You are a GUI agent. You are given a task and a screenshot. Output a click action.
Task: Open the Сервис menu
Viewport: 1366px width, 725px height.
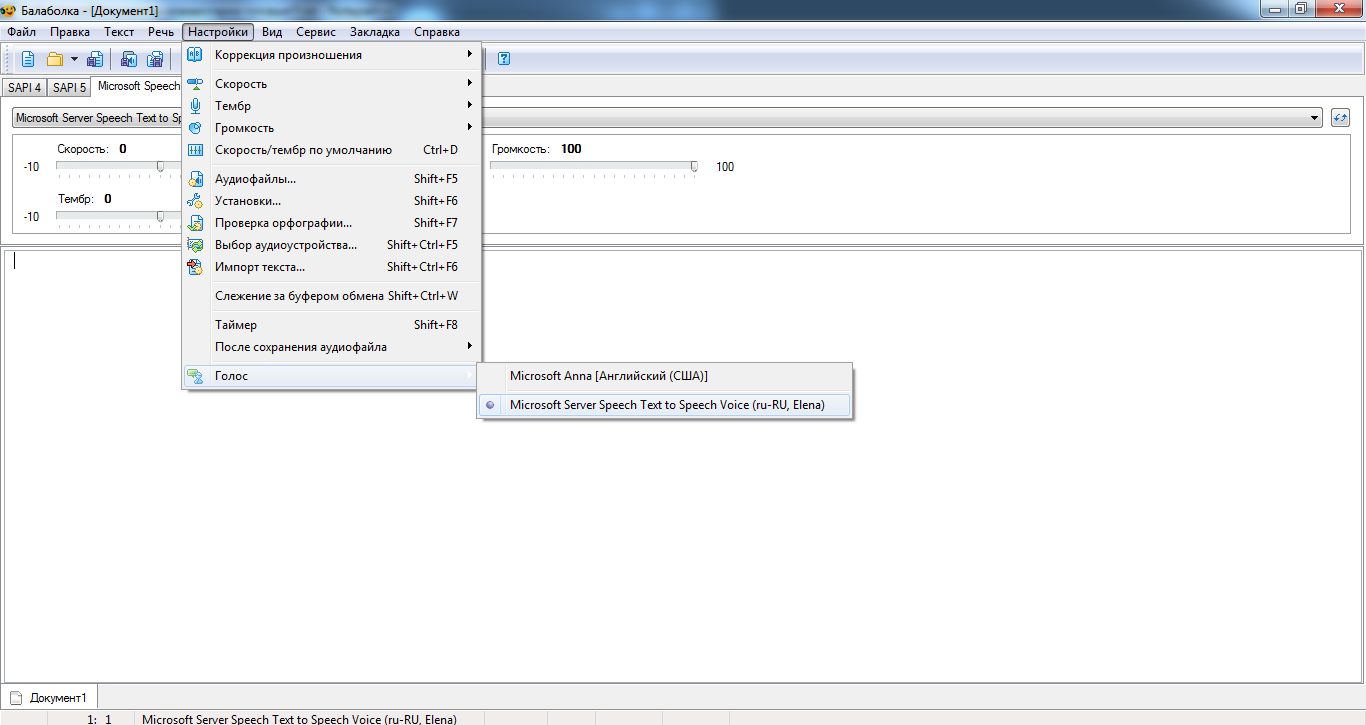[316, 32]
